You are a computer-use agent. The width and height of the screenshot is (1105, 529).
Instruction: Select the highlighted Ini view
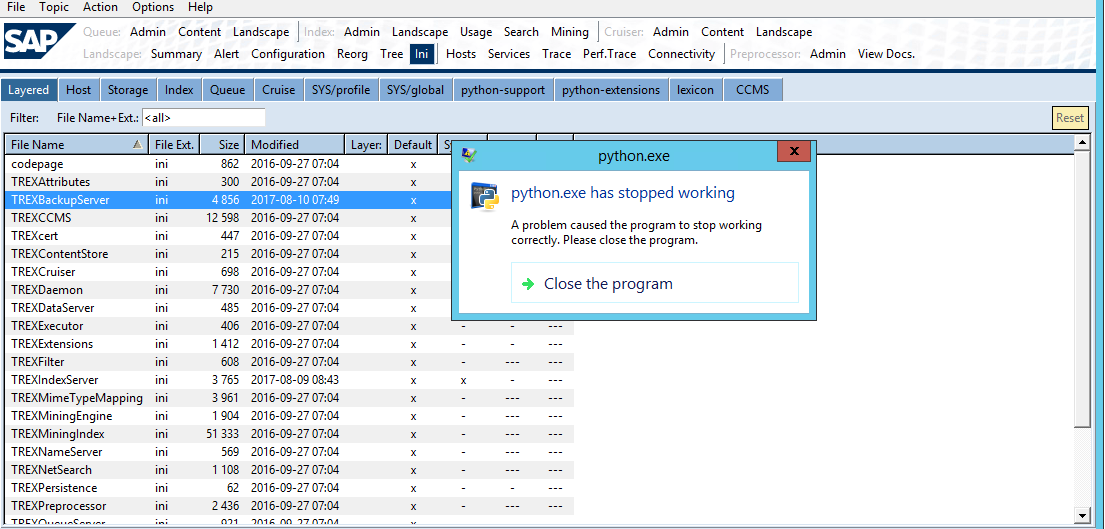pos(421,54)
